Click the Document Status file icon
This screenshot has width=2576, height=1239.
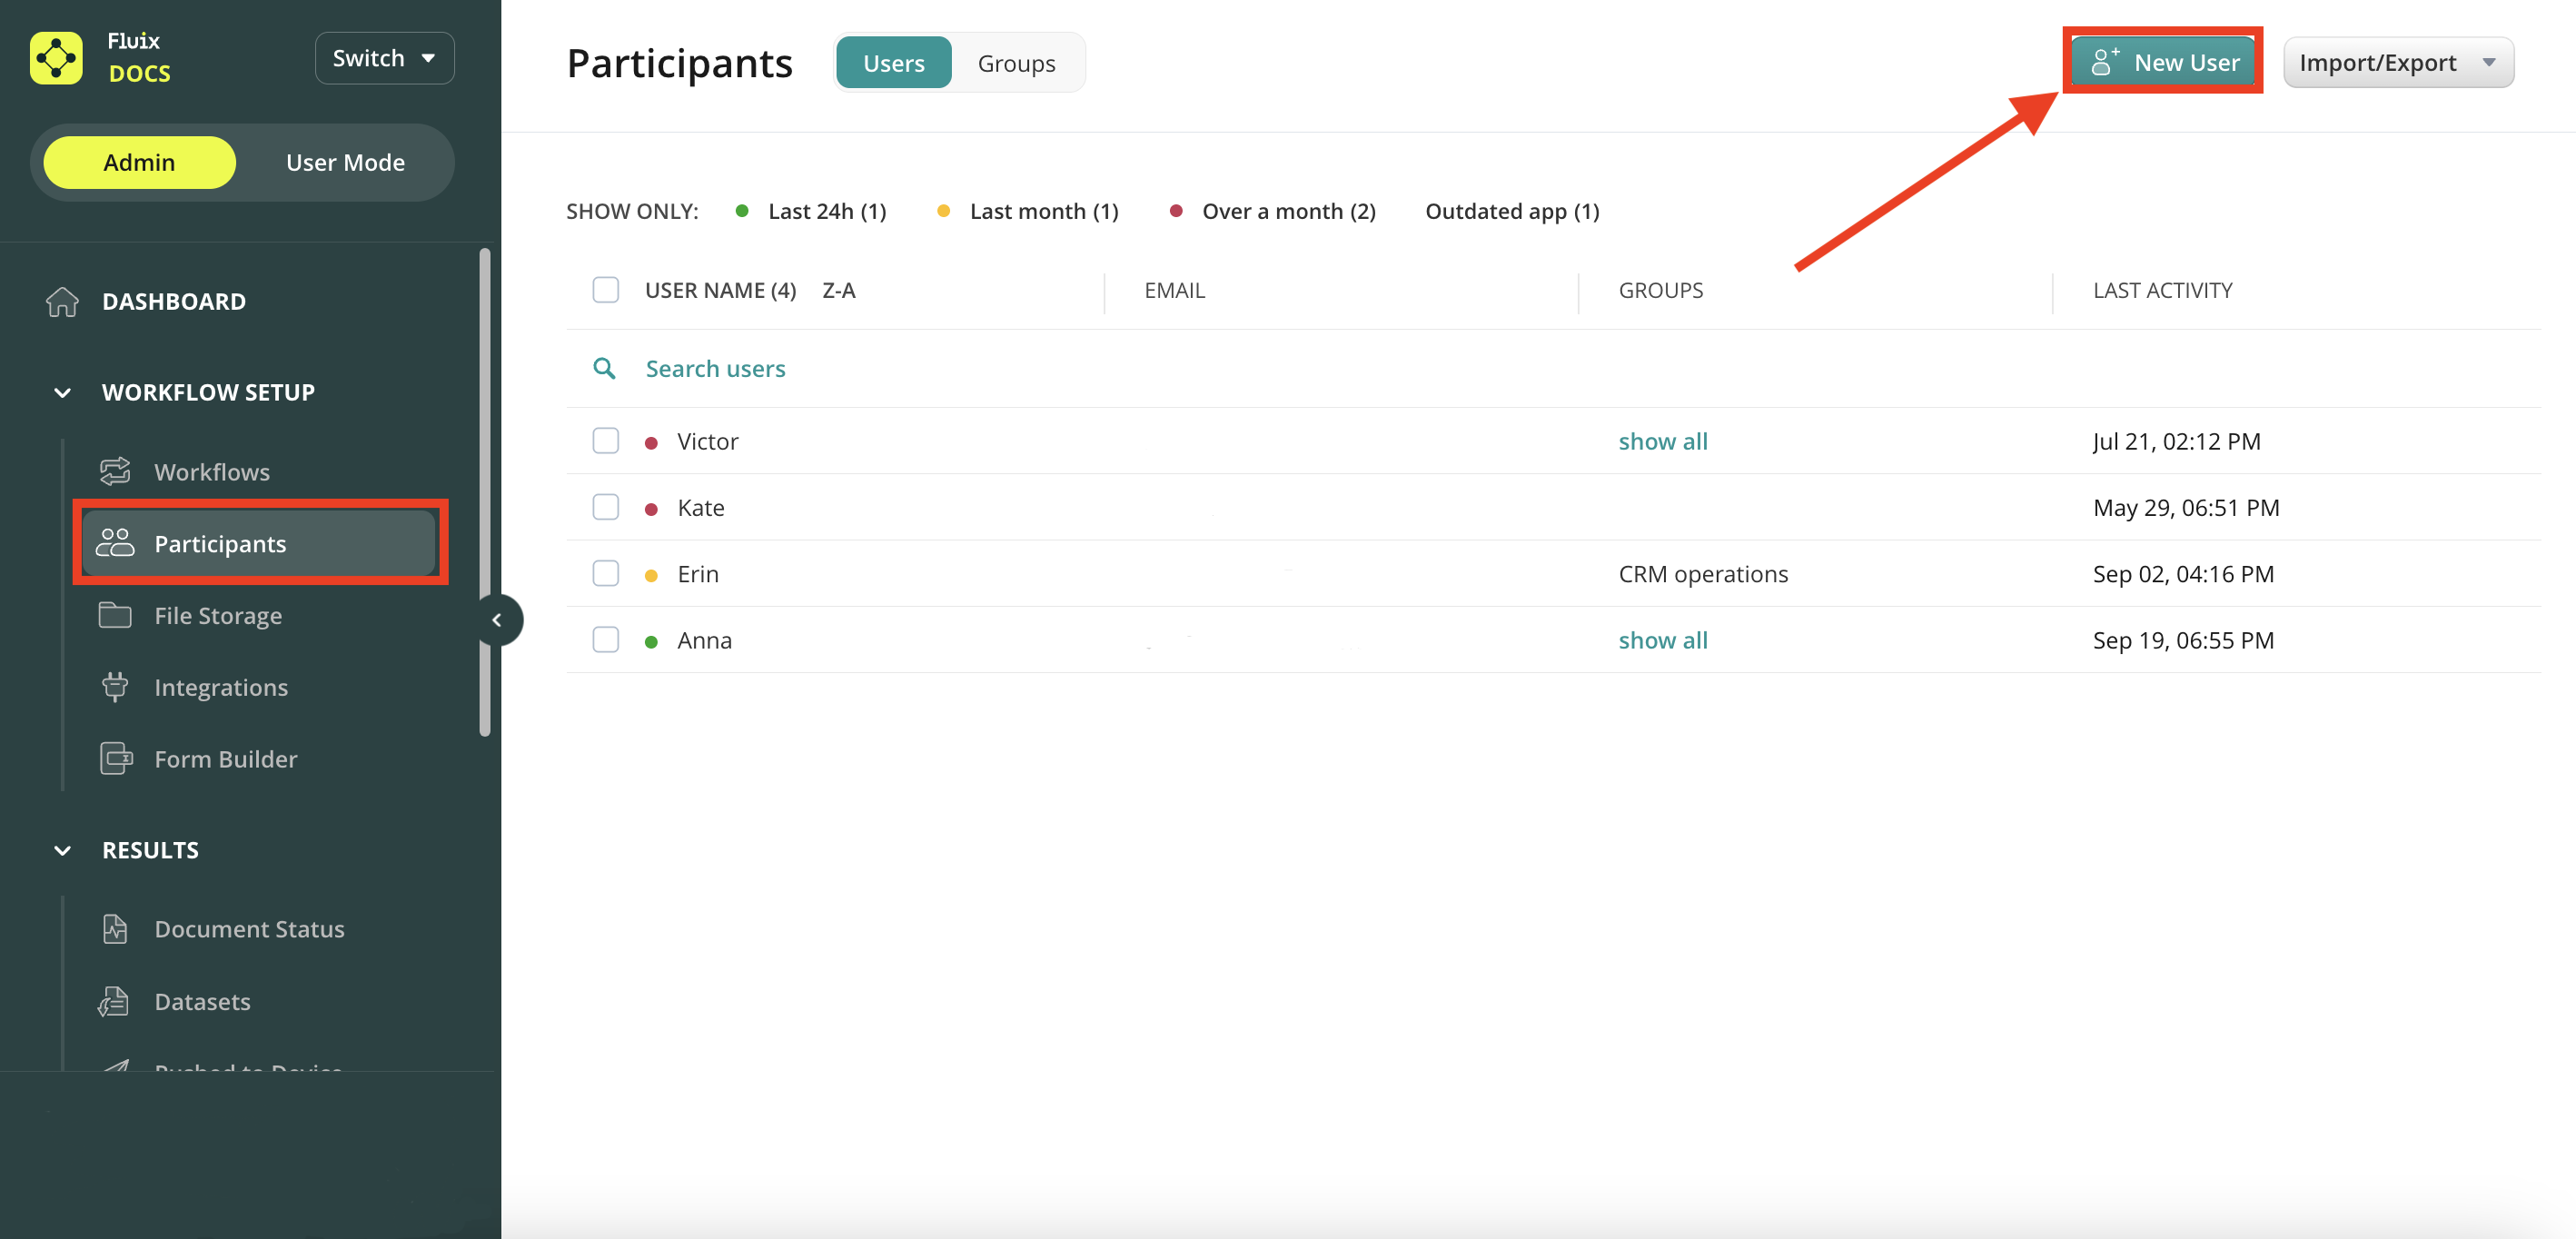(x=115, y=929)
